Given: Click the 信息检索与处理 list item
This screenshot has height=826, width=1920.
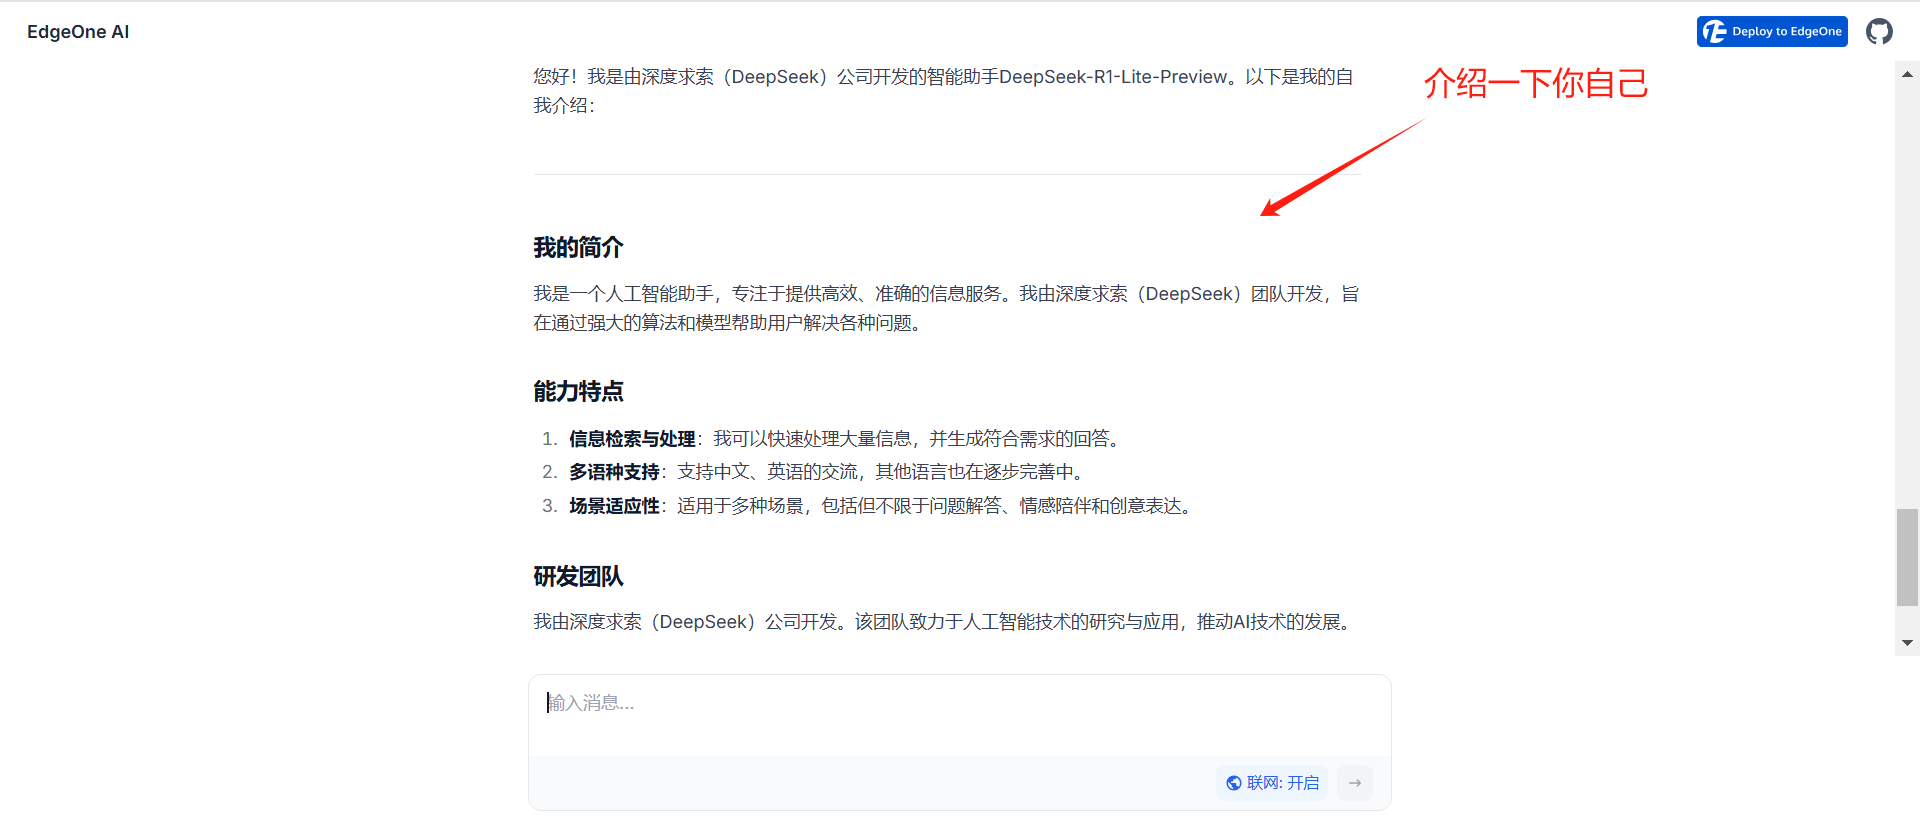Looking at the screenshot, I should 846,439.
